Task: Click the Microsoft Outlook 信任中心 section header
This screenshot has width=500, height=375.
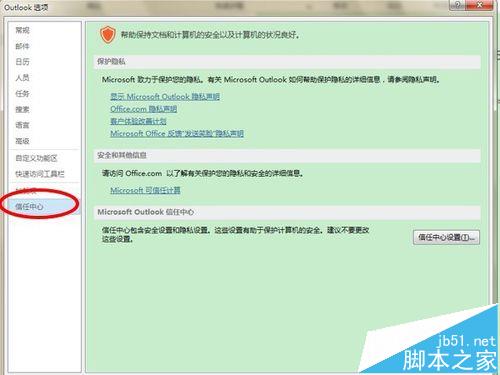Action: (x=287, y=212)
